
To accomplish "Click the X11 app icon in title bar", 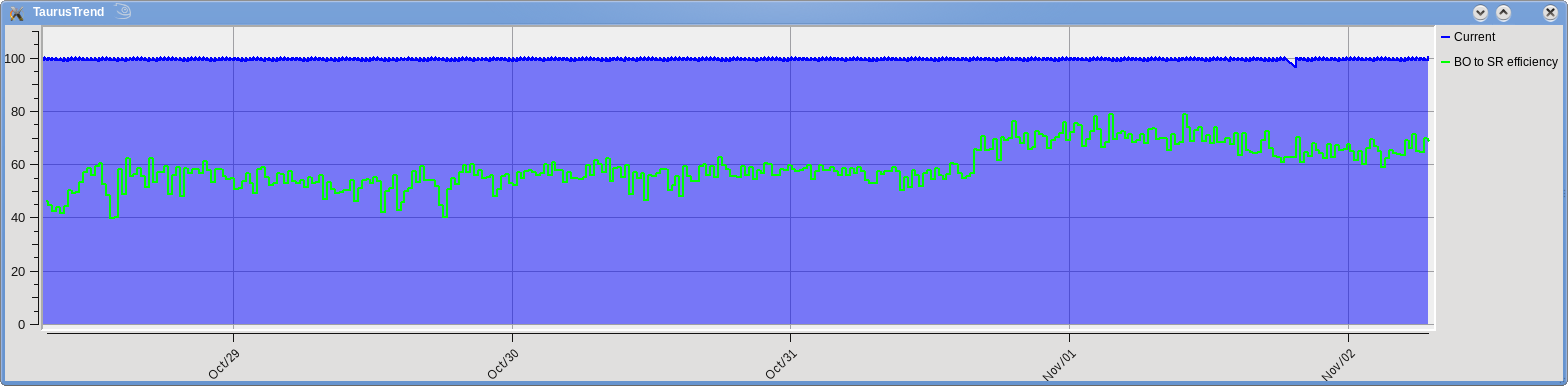I will [x=16, y=12].
